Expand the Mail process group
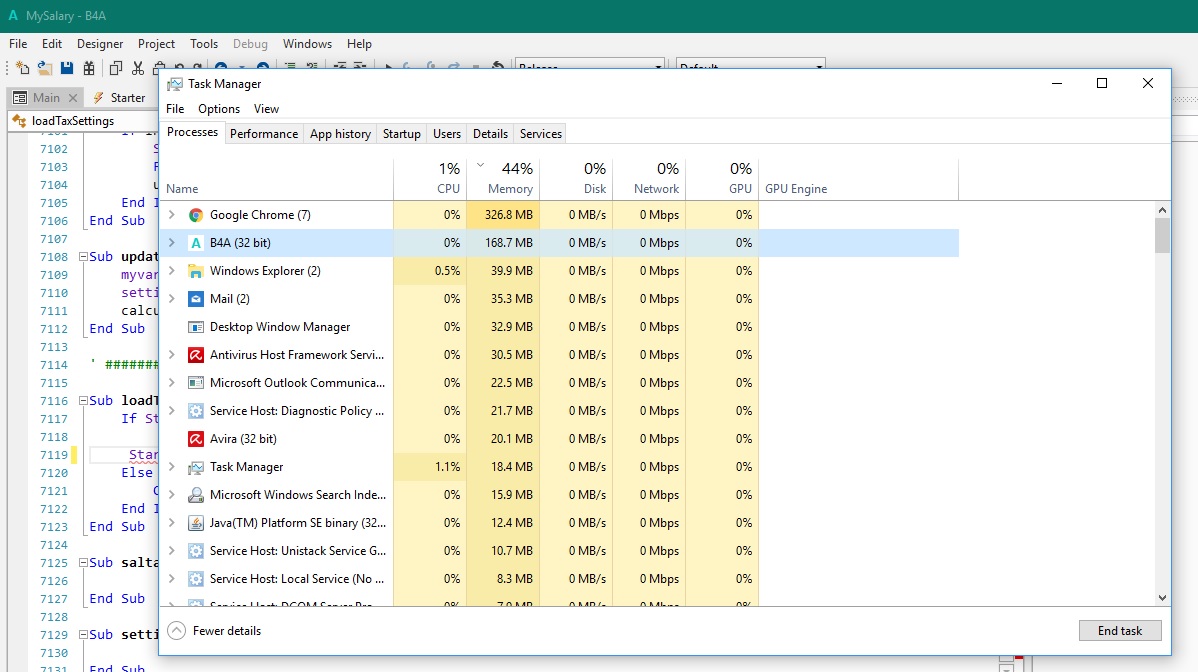 pos(171,299)
